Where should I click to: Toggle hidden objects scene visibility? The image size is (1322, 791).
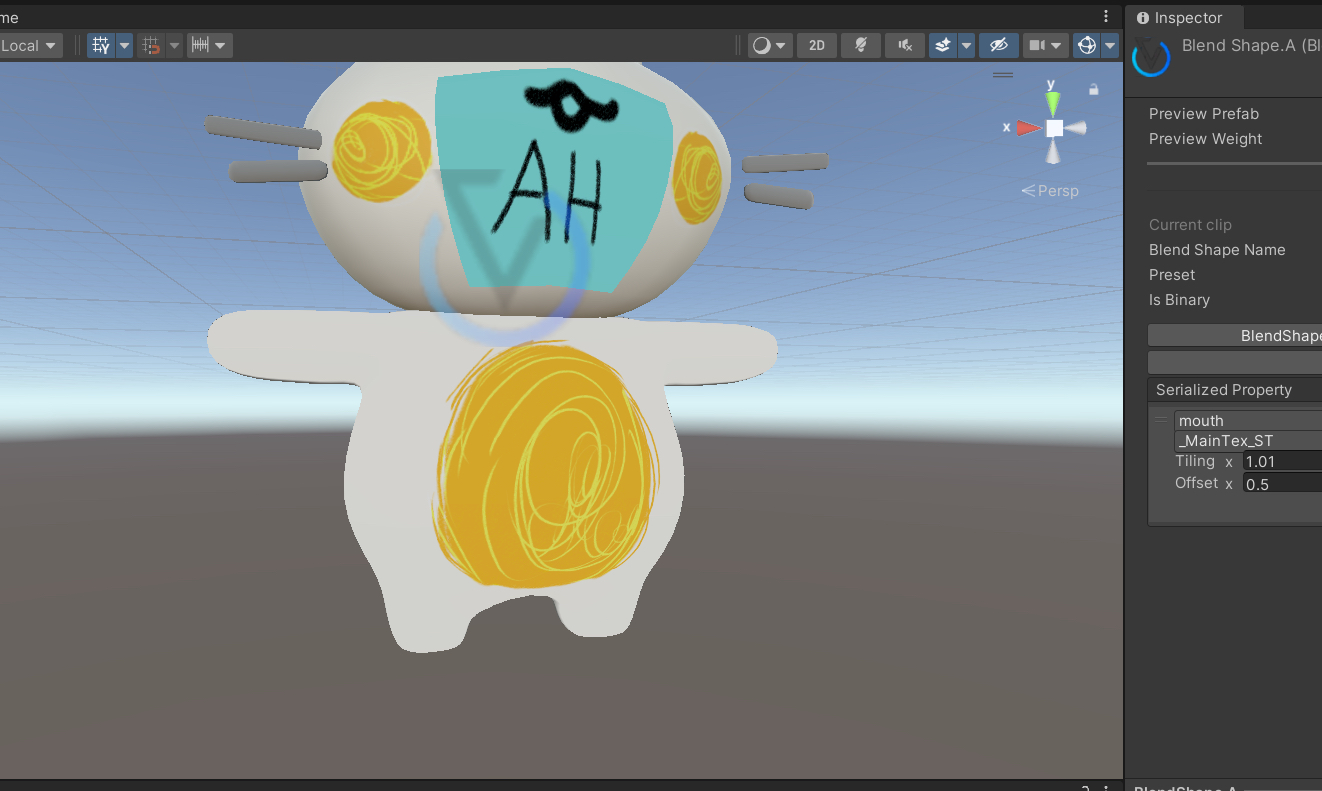click(997, 45)
